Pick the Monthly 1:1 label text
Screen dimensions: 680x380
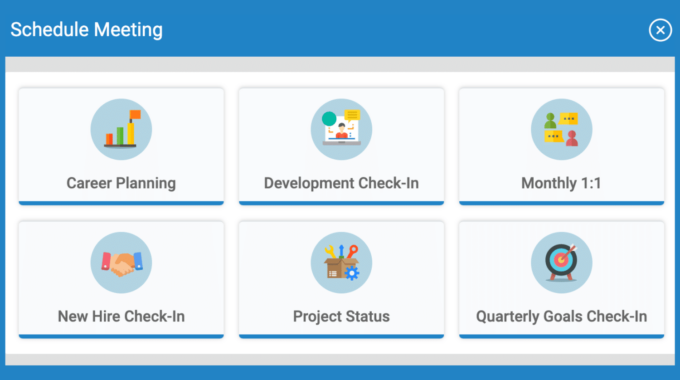pos(561,183)
